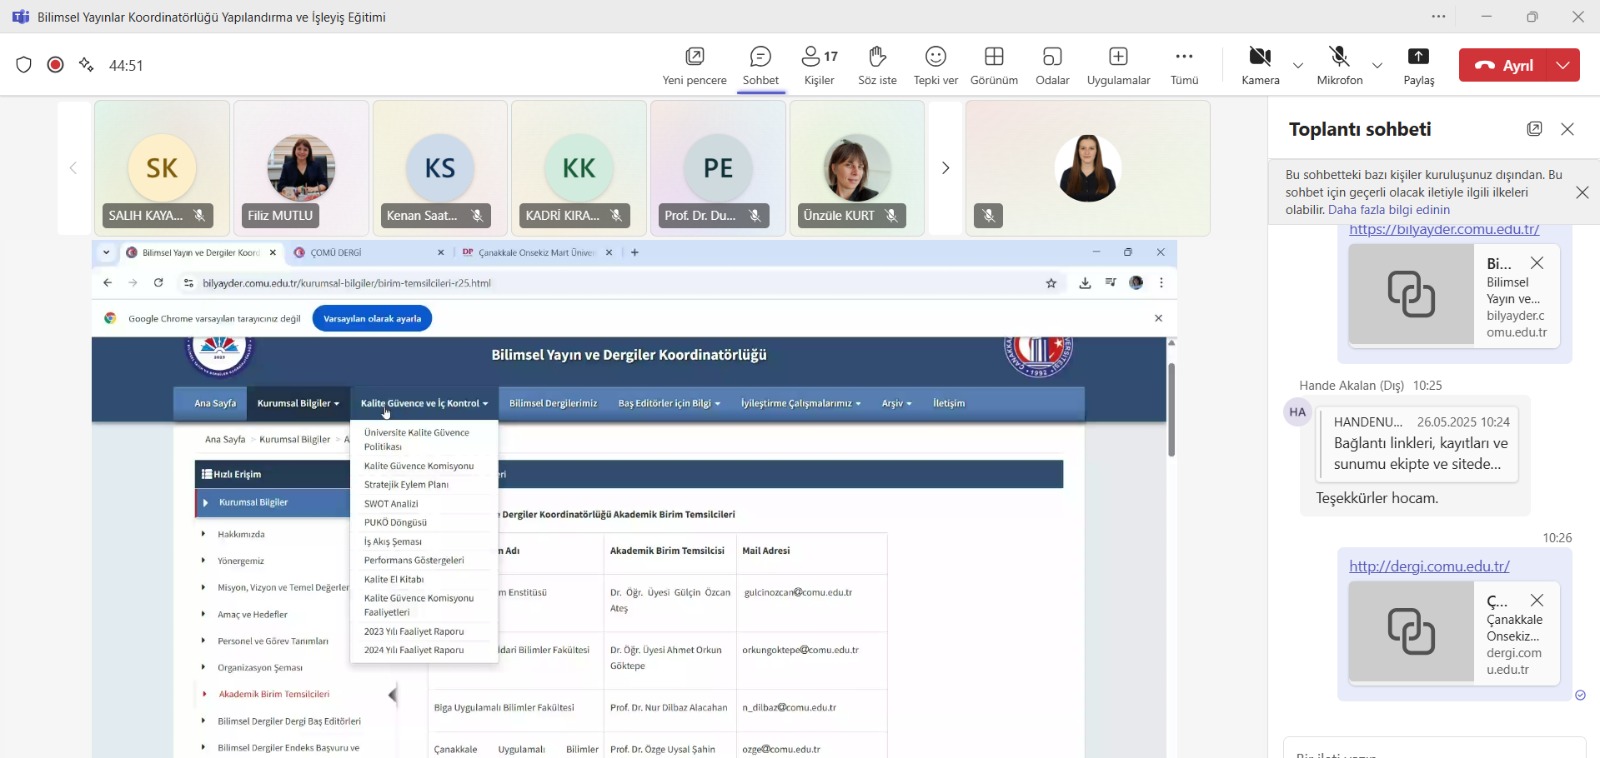Viewport: 1600px width, 758px height.
Task: Open the Tümü more options menu
Action: pyautogui.click(x=1184, y=65)
